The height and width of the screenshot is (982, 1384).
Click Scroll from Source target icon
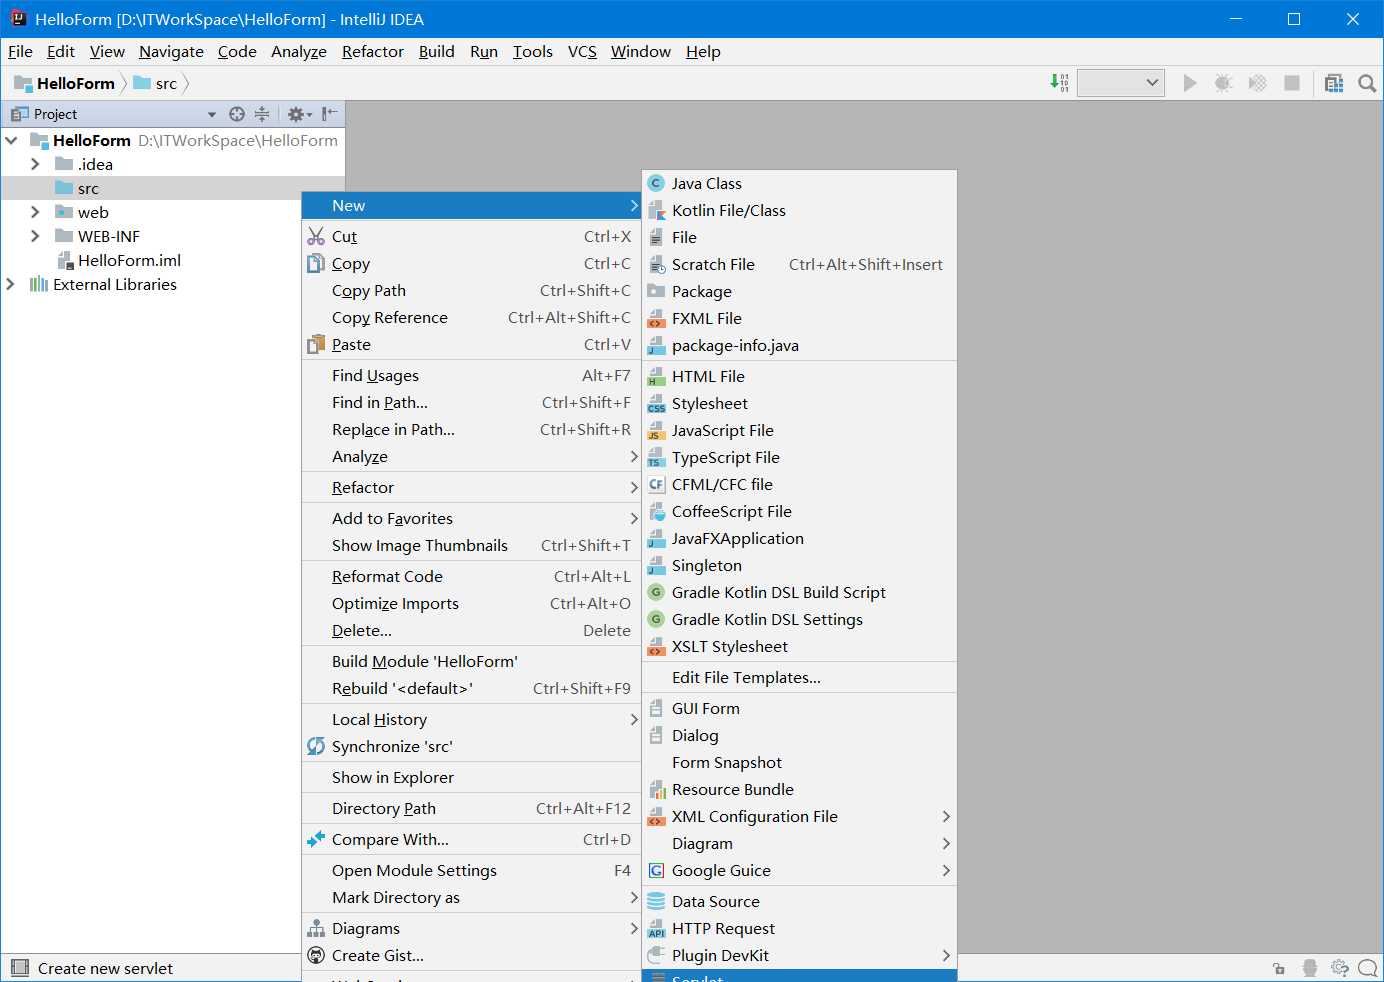tap(237, 114)
